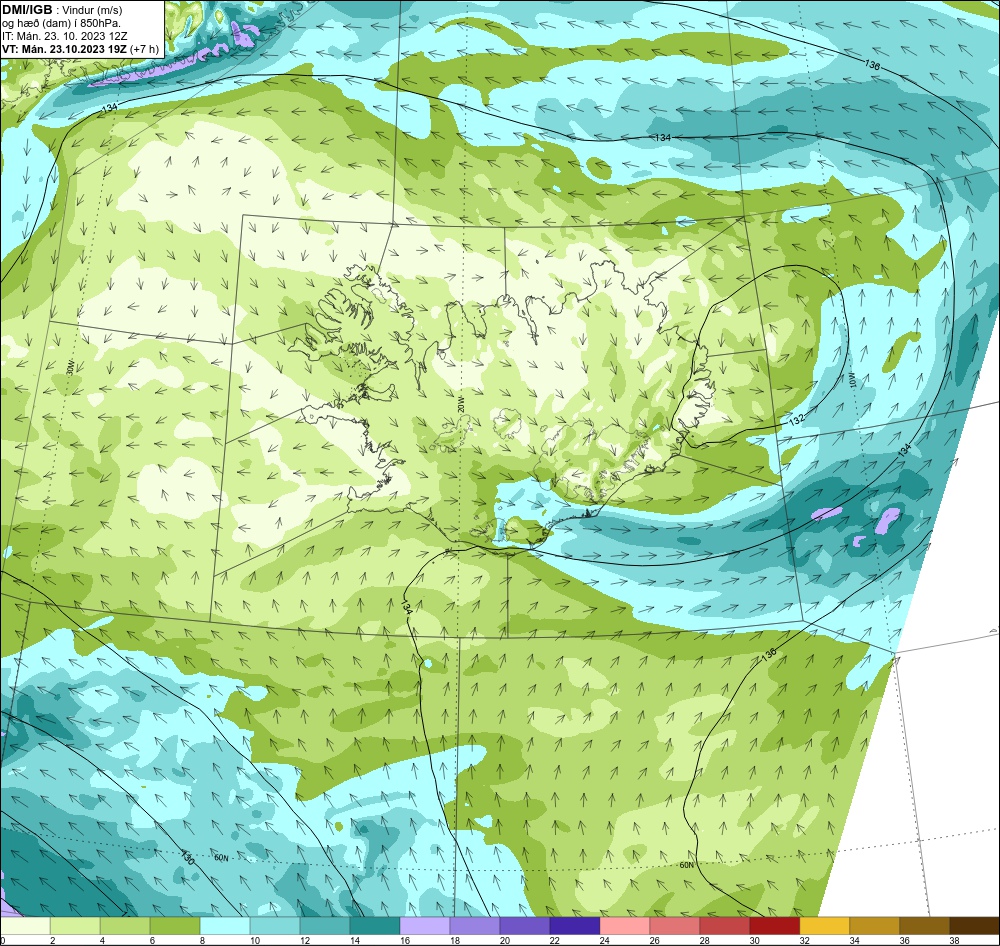This screenshot has width=1000, height=946.
Task: Select the 14–16 m/s dark teal swatch
Action: point(375,926)
